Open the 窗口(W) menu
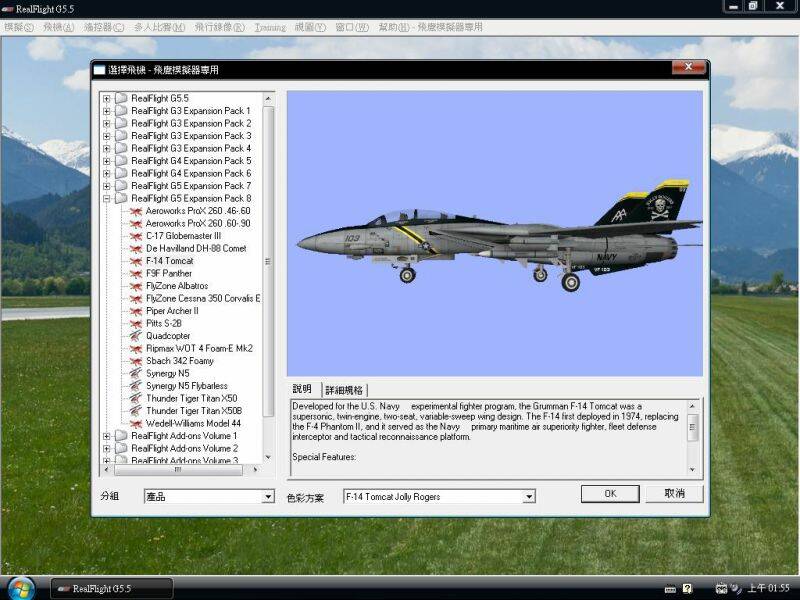The image size is (800, 600). (x=352, y=28)
